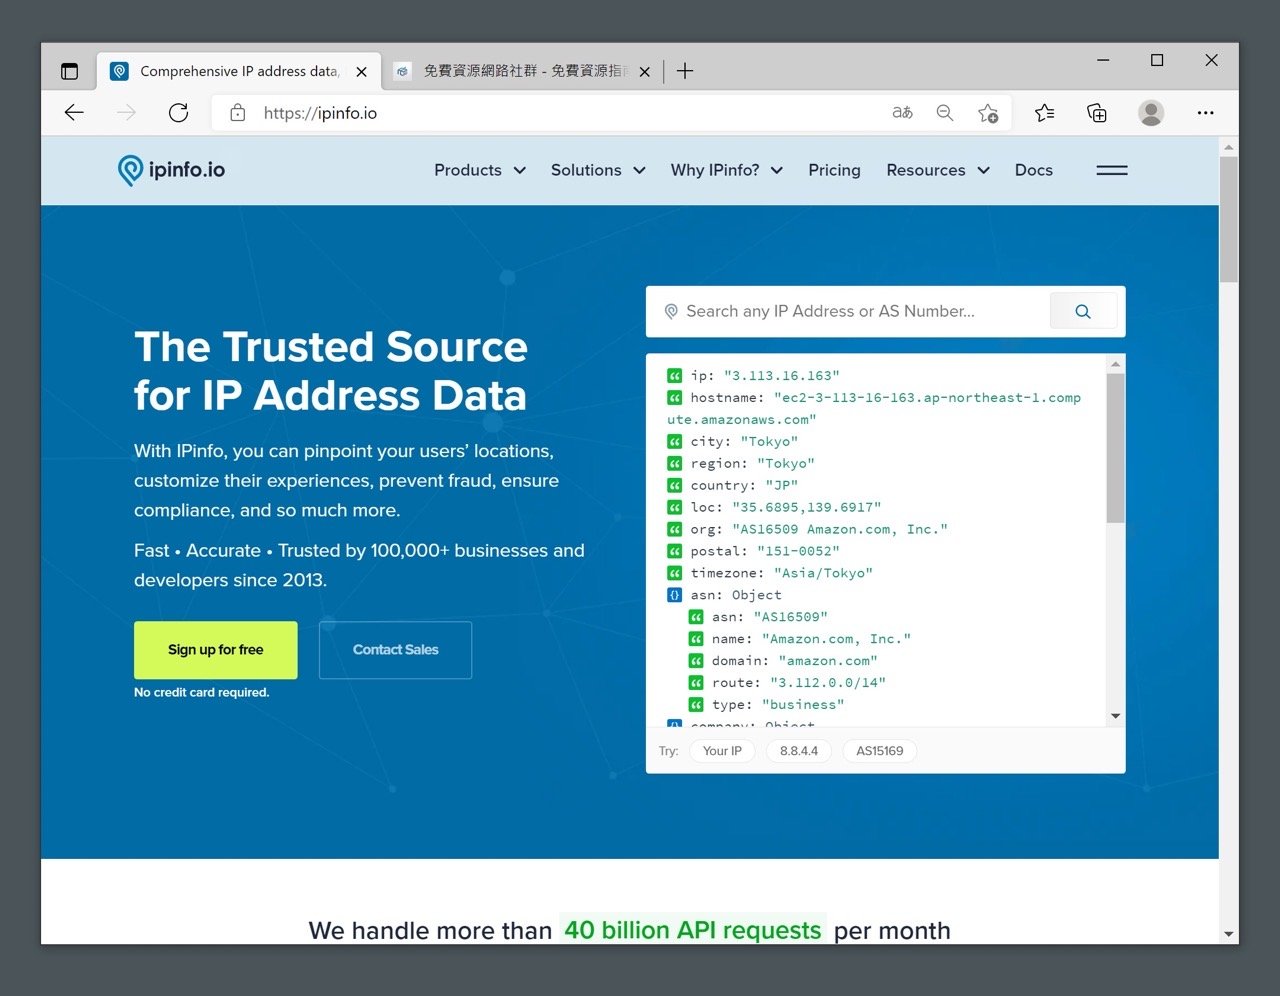This screenshot has width=1280, height=996.
Task: Click the user profile avatar
Action: pyautogui.click(x=1151, y=113)
